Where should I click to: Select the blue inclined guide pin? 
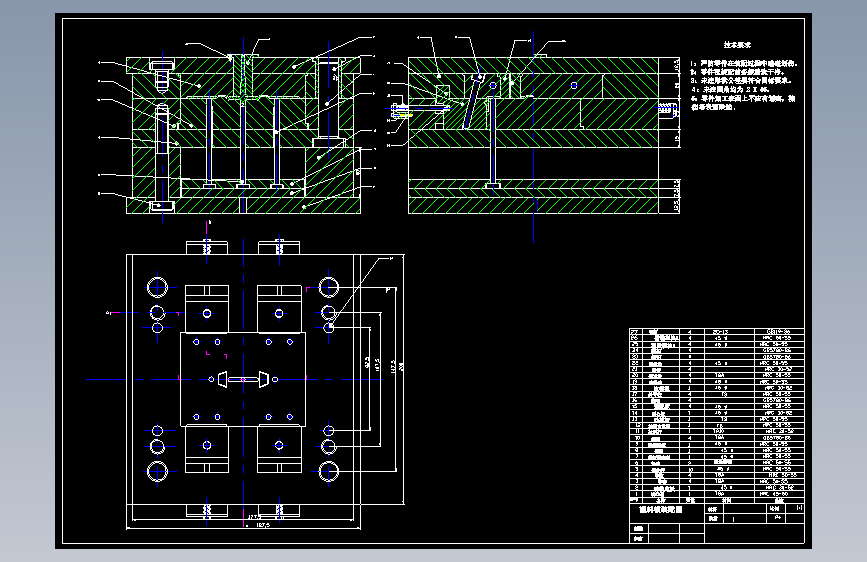click(471, 102)
